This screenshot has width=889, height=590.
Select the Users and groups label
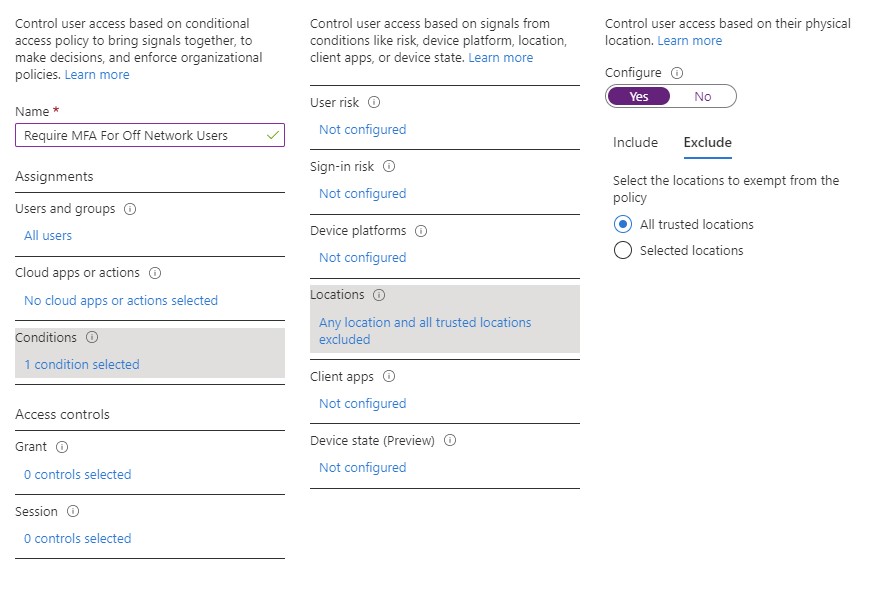65,209
